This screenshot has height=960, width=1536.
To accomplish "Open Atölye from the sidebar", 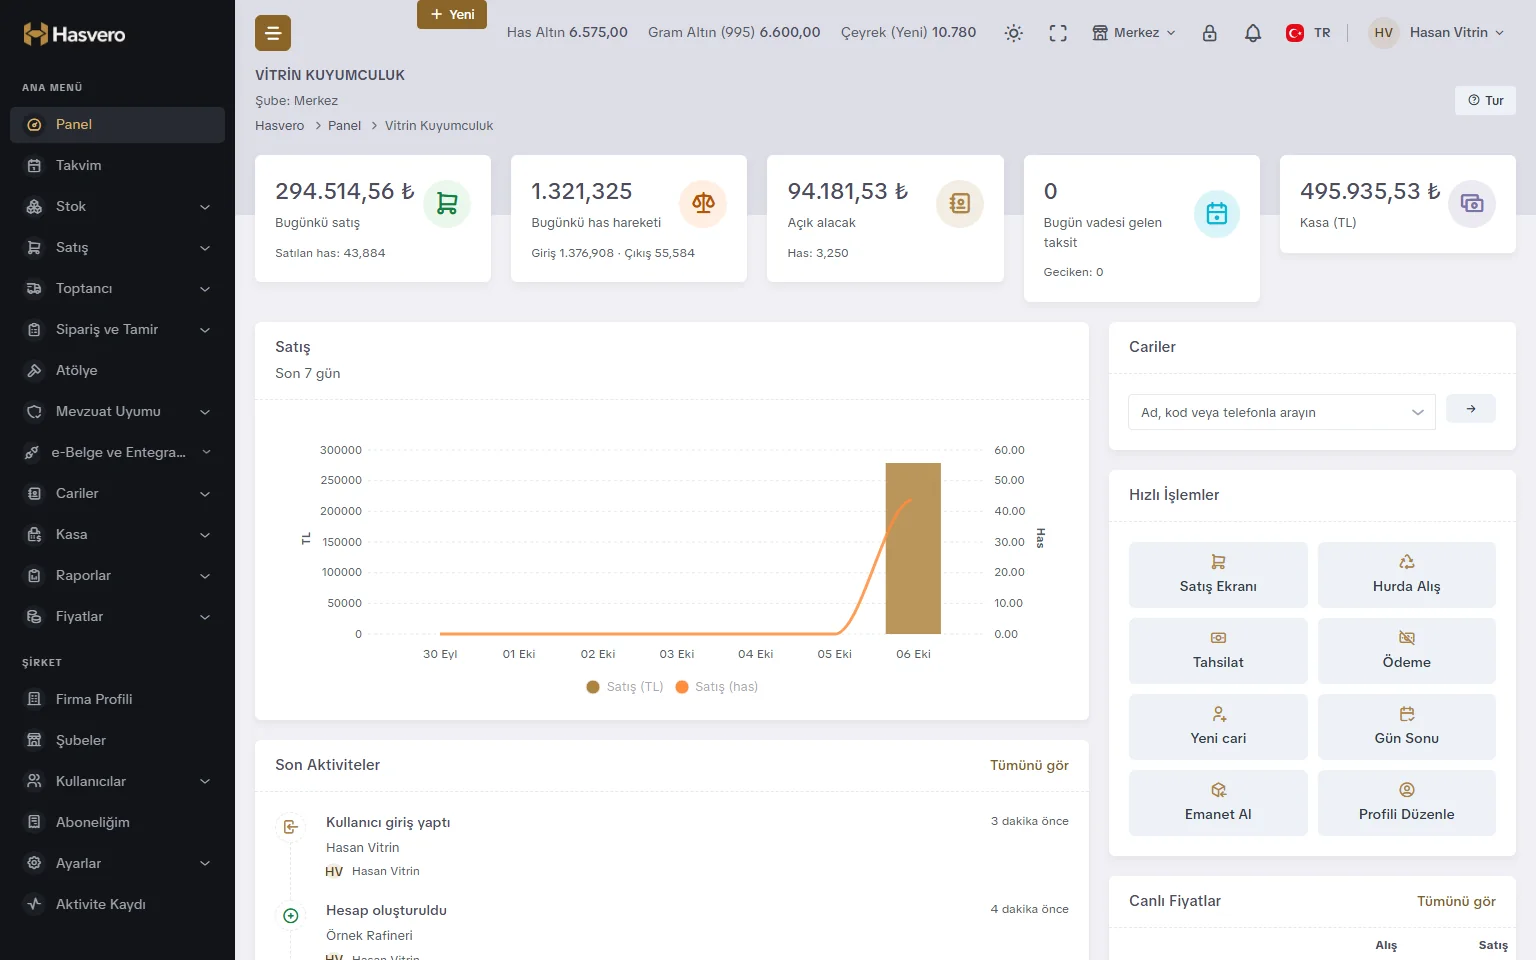I will (117, 371).
